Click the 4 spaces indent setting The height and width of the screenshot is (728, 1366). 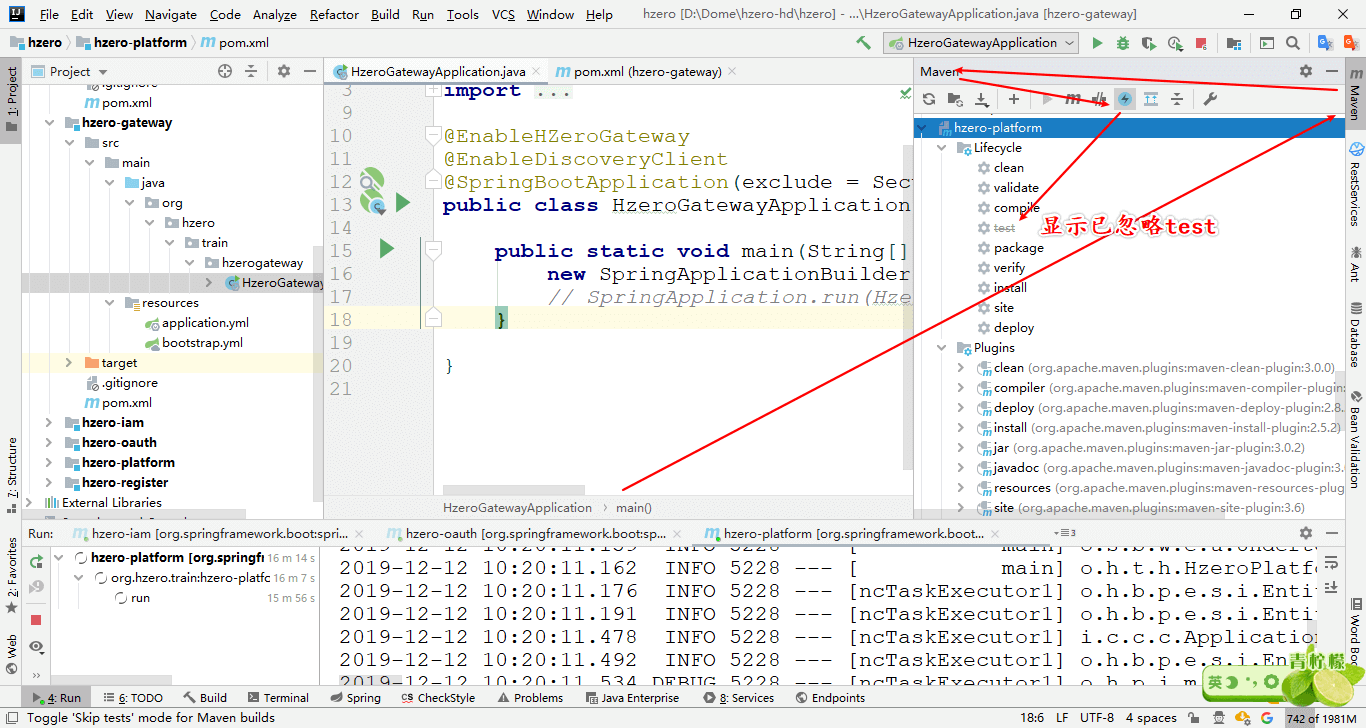1151,717
